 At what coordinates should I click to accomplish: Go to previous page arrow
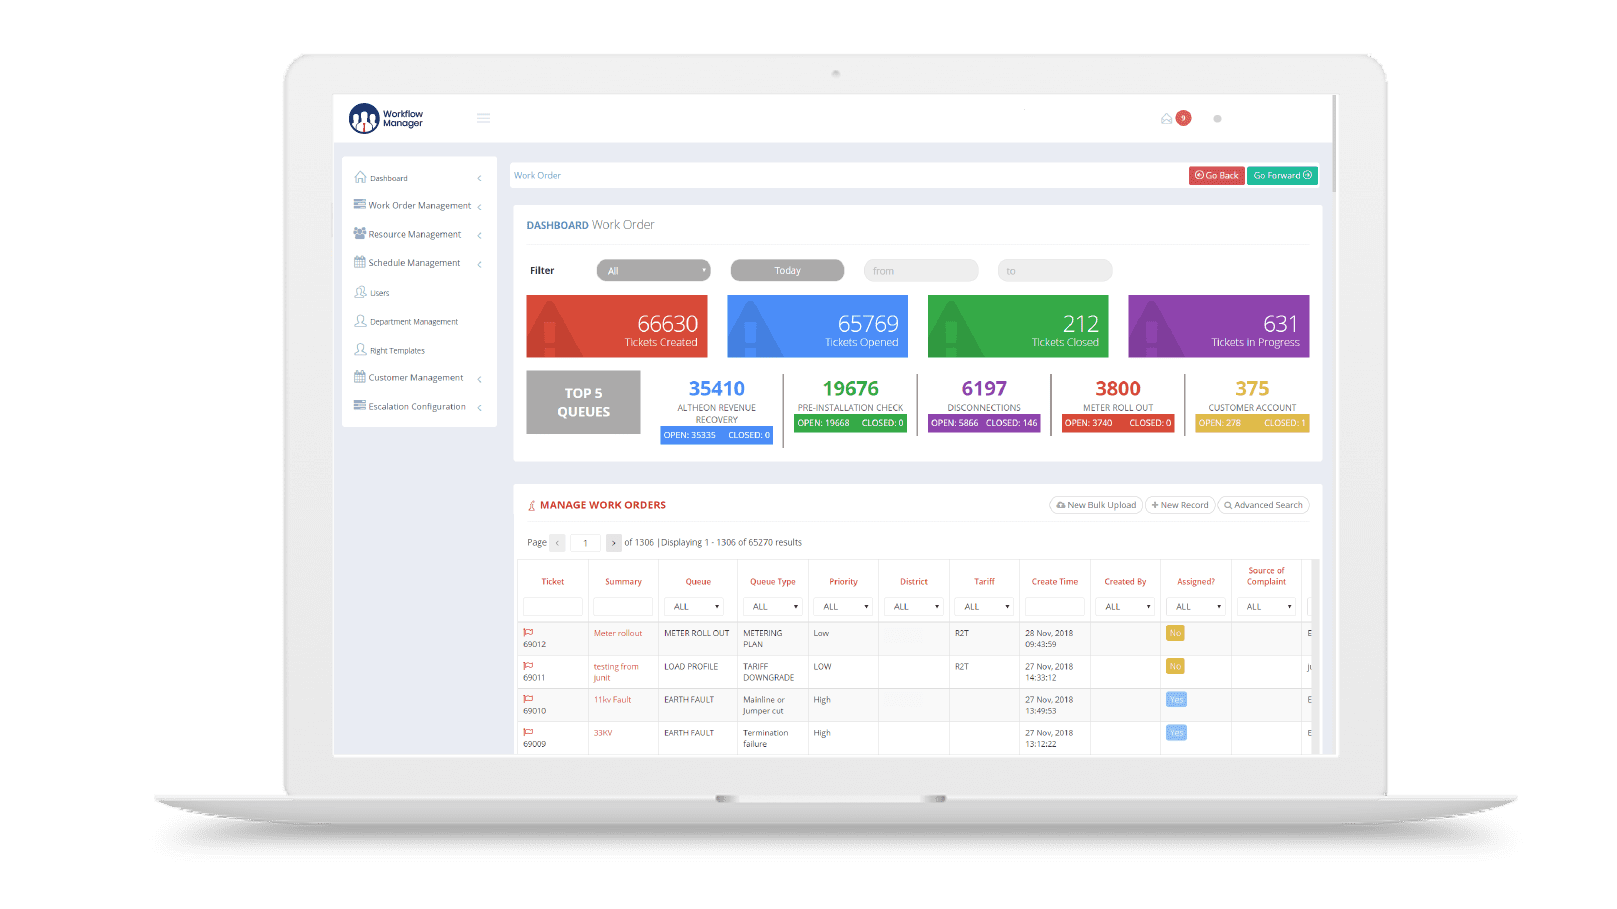[557, 543]
